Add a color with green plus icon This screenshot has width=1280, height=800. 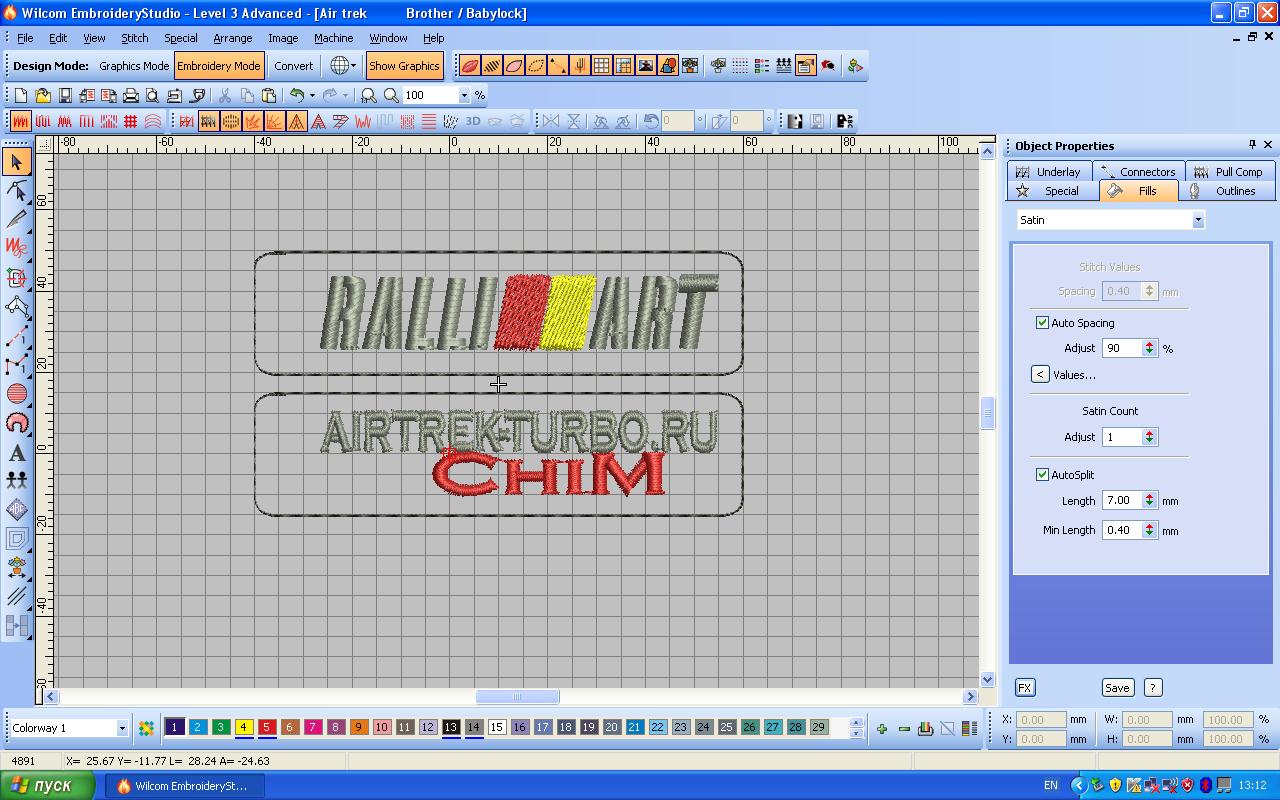click(x=881, y=728)
